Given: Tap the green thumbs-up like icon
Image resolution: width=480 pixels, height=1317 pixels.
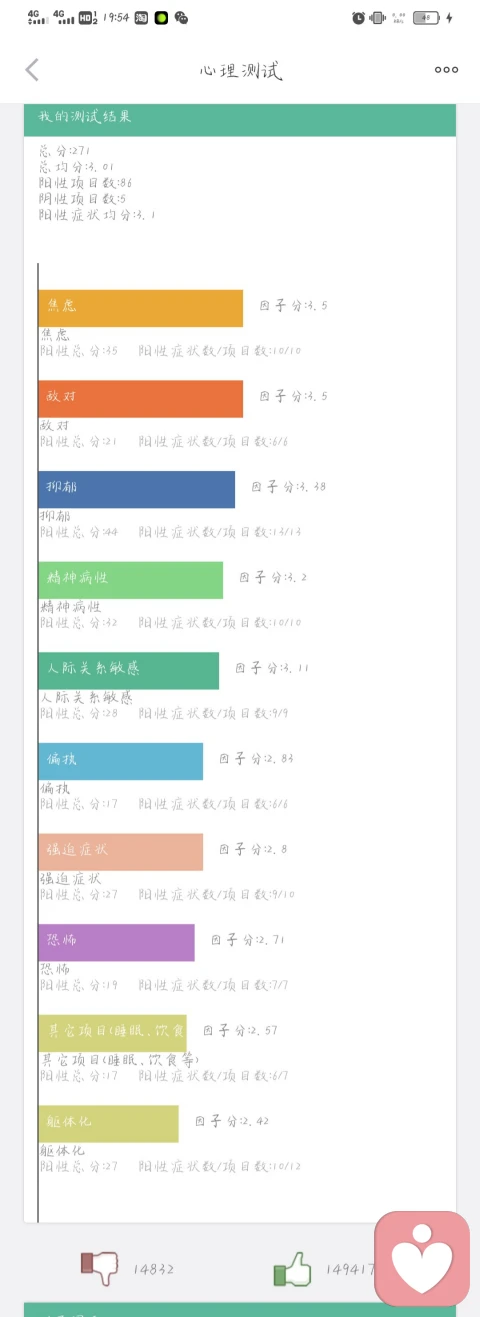Looking at the screenshot, I should point(292,1268).
